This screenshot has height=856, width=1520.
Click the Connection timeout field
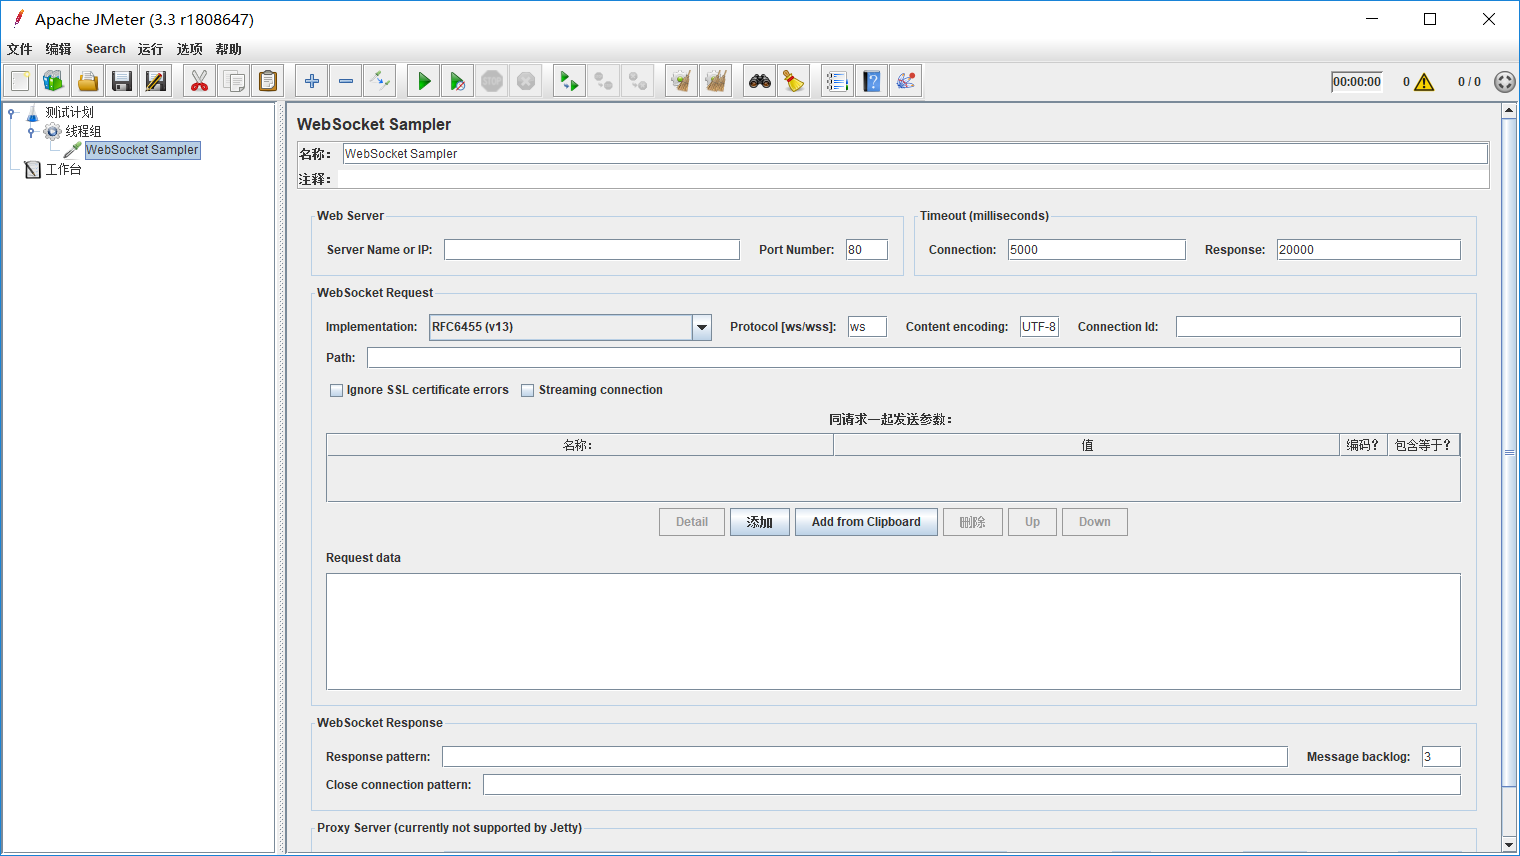tap(1096, 250)
